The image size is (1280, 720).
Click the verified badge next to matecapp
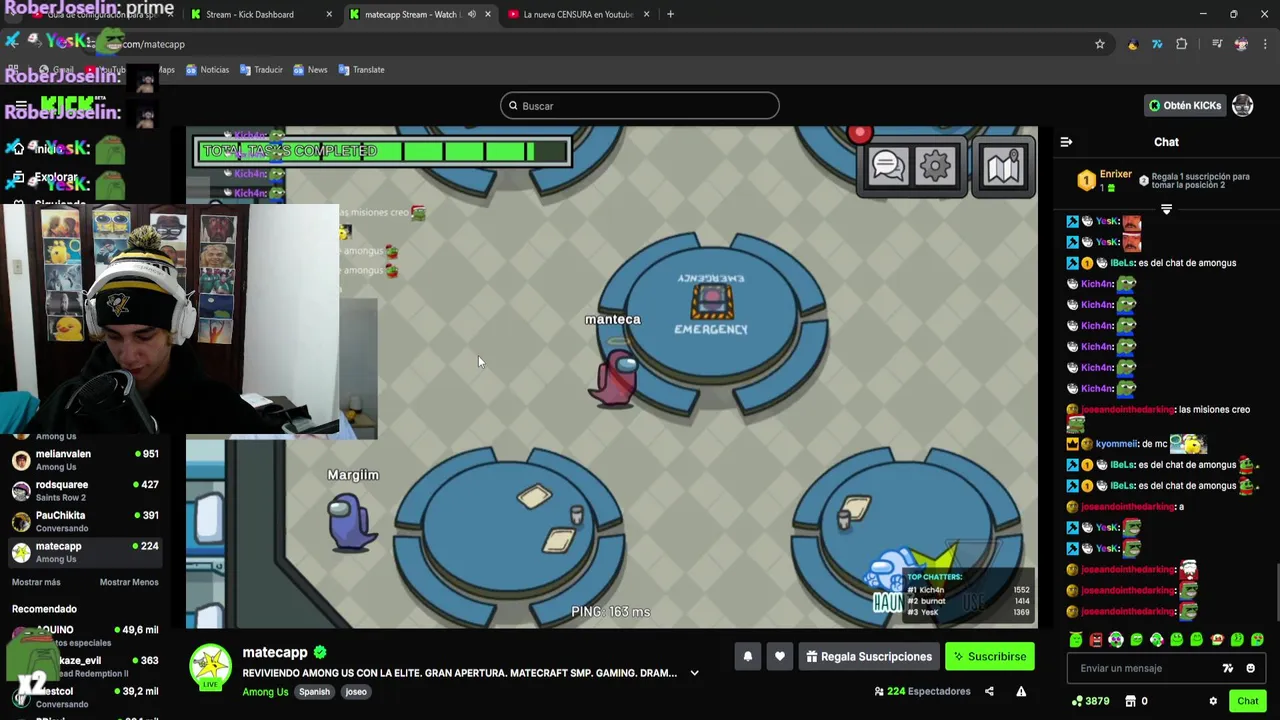click(x=320, y=652)
